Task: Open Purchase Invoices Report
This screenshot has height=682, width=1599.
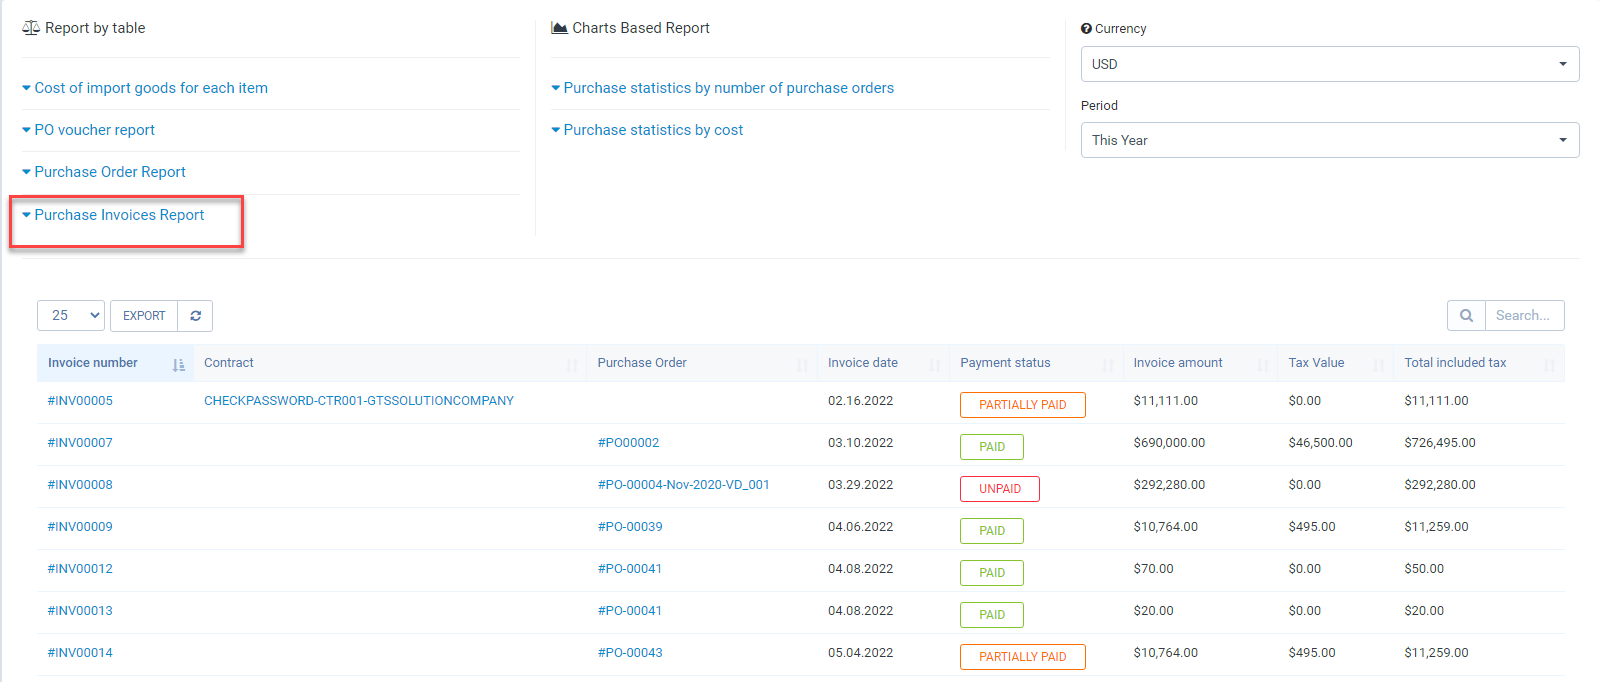Action: (119, 215)
